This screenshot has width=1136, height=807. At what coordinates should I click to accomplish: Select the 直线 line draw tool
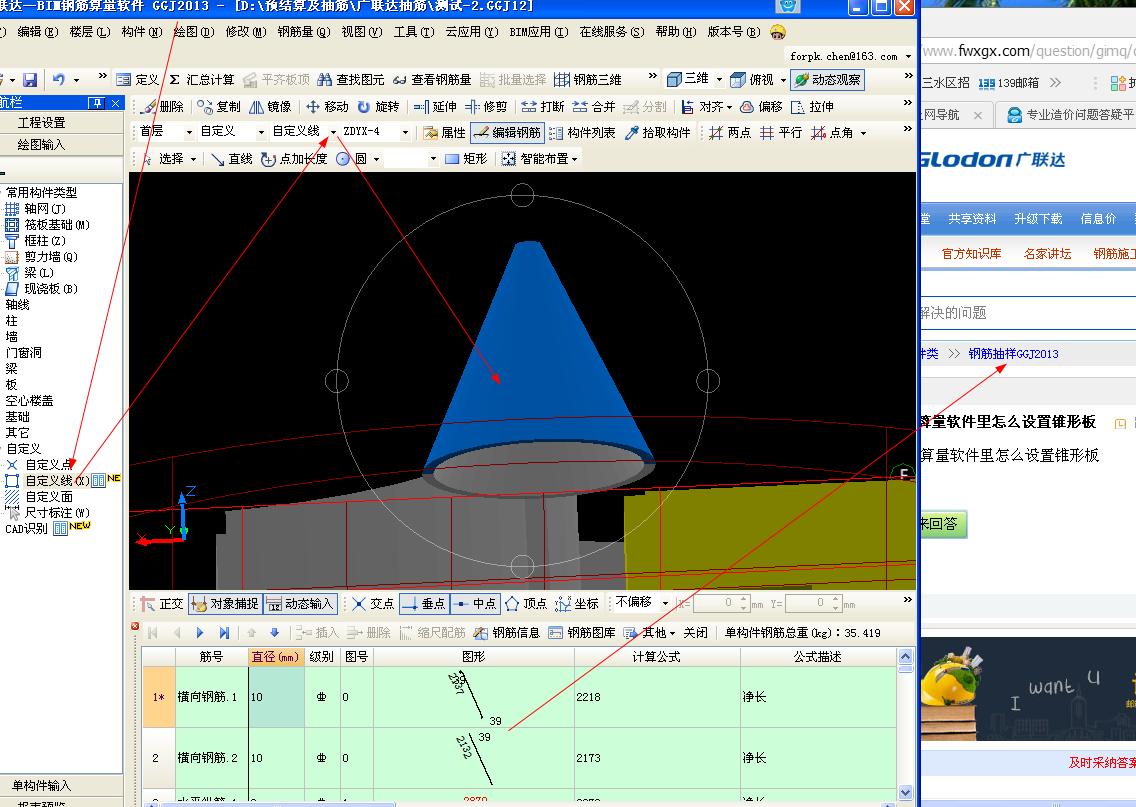(231, 159)
